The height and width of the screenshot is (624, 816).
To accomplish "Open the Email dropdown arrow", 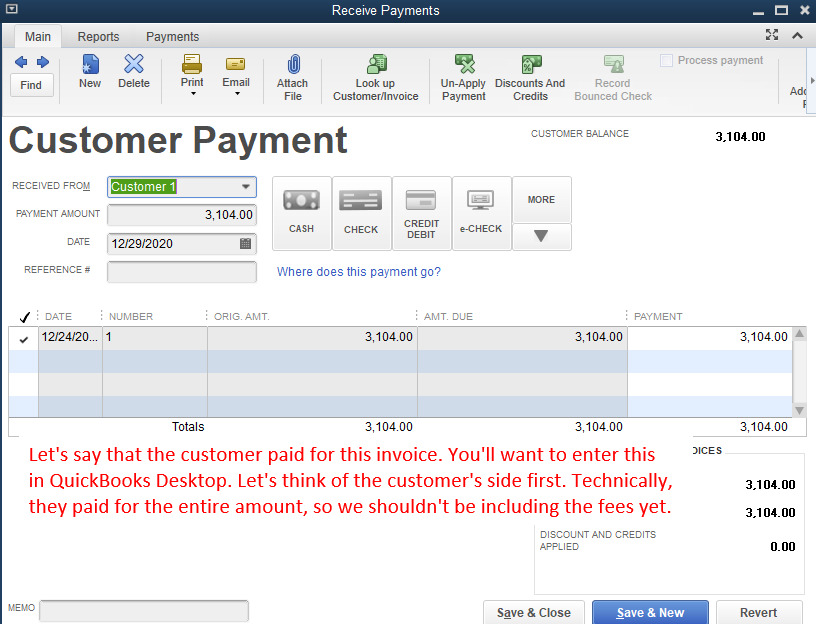I will coord(237,94).
